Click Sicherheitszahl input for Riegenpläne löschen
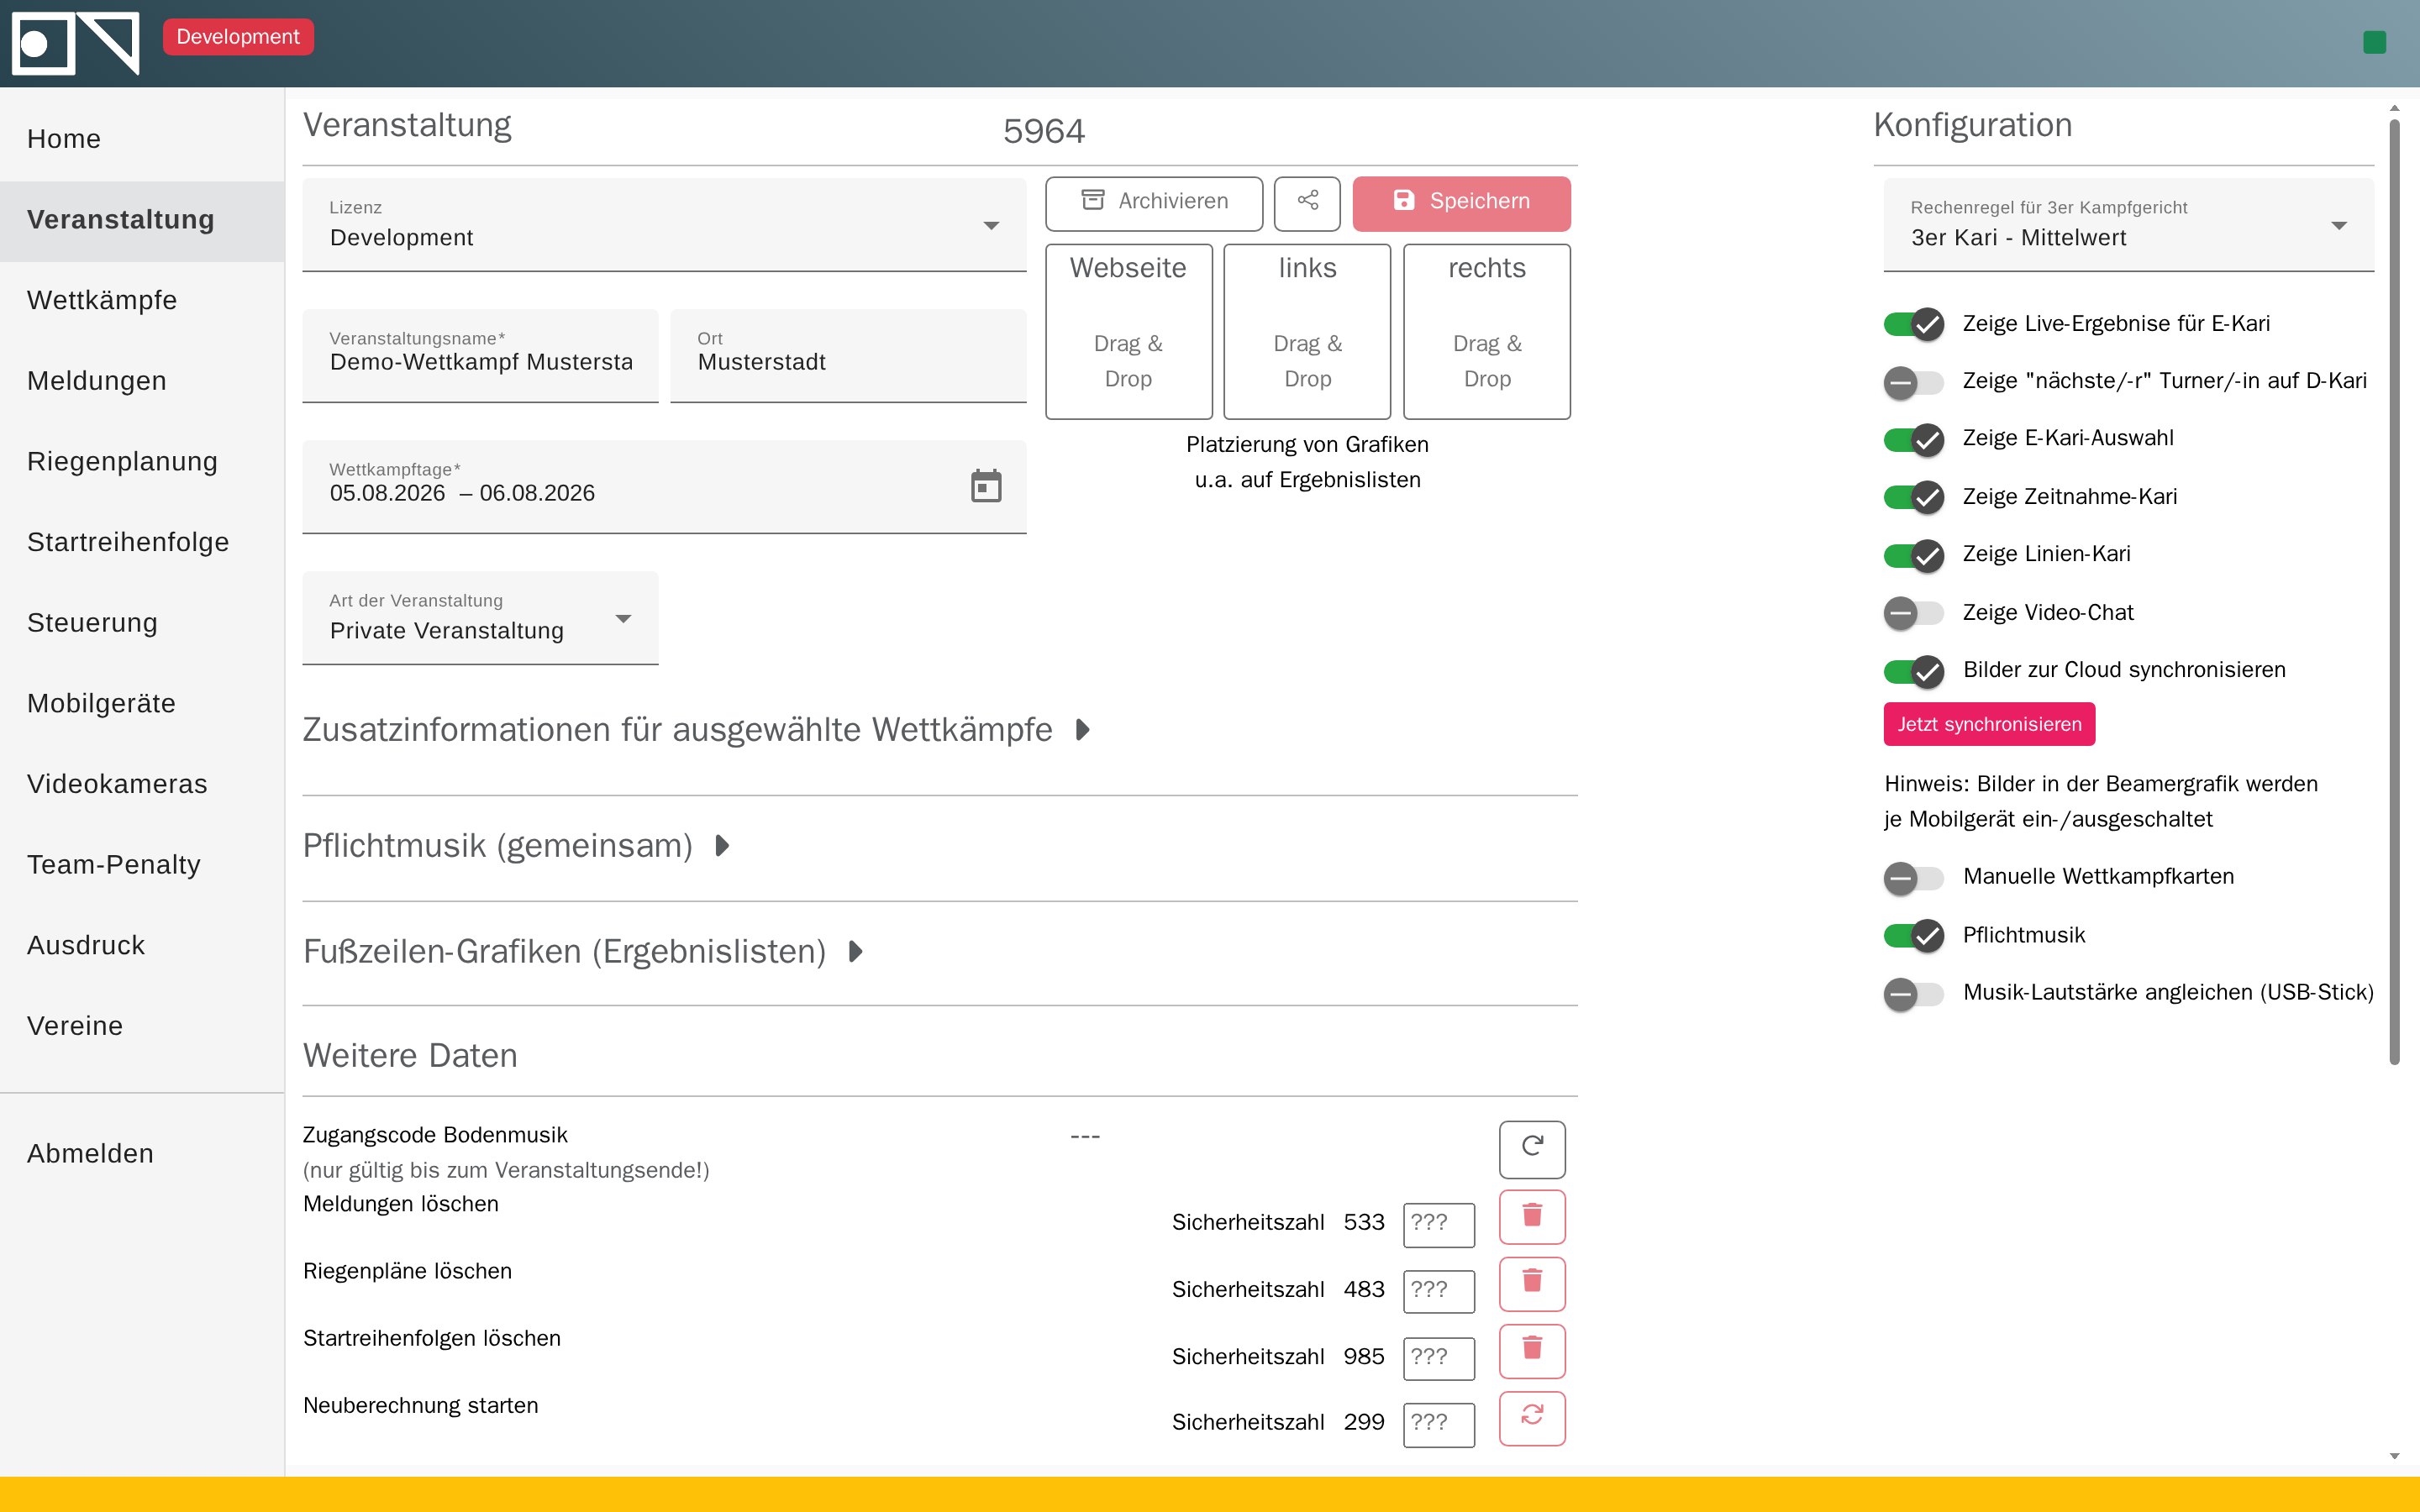 point(1439,1291)
